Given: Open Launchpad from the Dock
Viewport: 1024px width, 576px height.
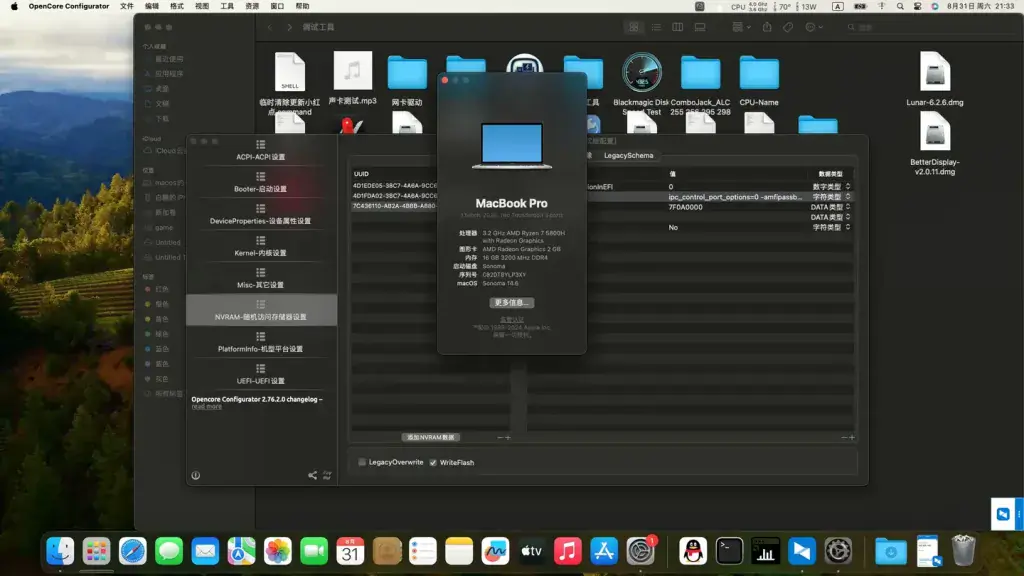Looking at the screenshot, I should click(96, 551).
